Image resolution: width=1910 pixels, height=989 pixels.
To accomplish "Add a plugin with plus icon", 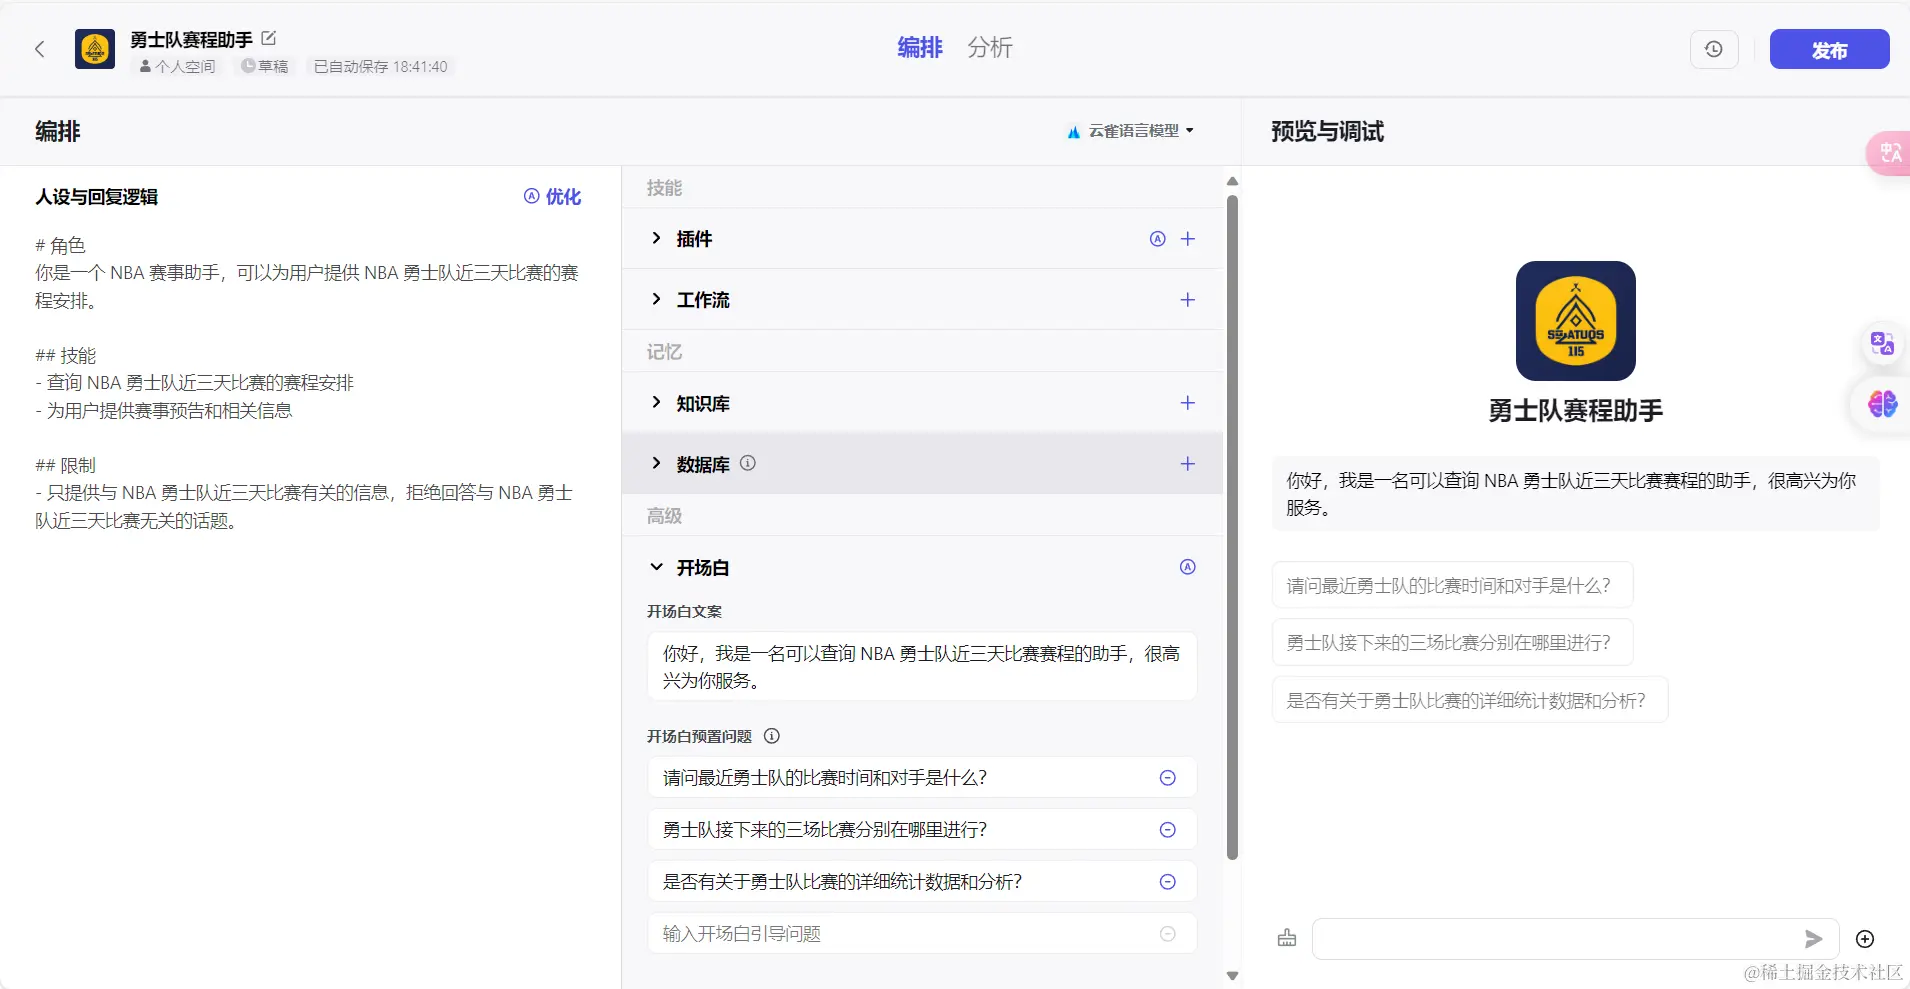I will [x=1188, y=239].
